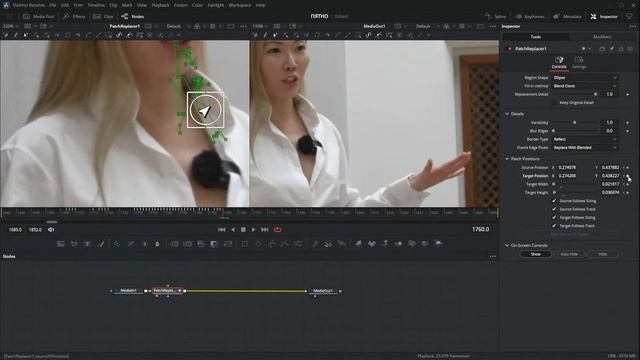The image size is (640, 360).
Task: Open the Border Type dropdown
Action: (585, 139)
